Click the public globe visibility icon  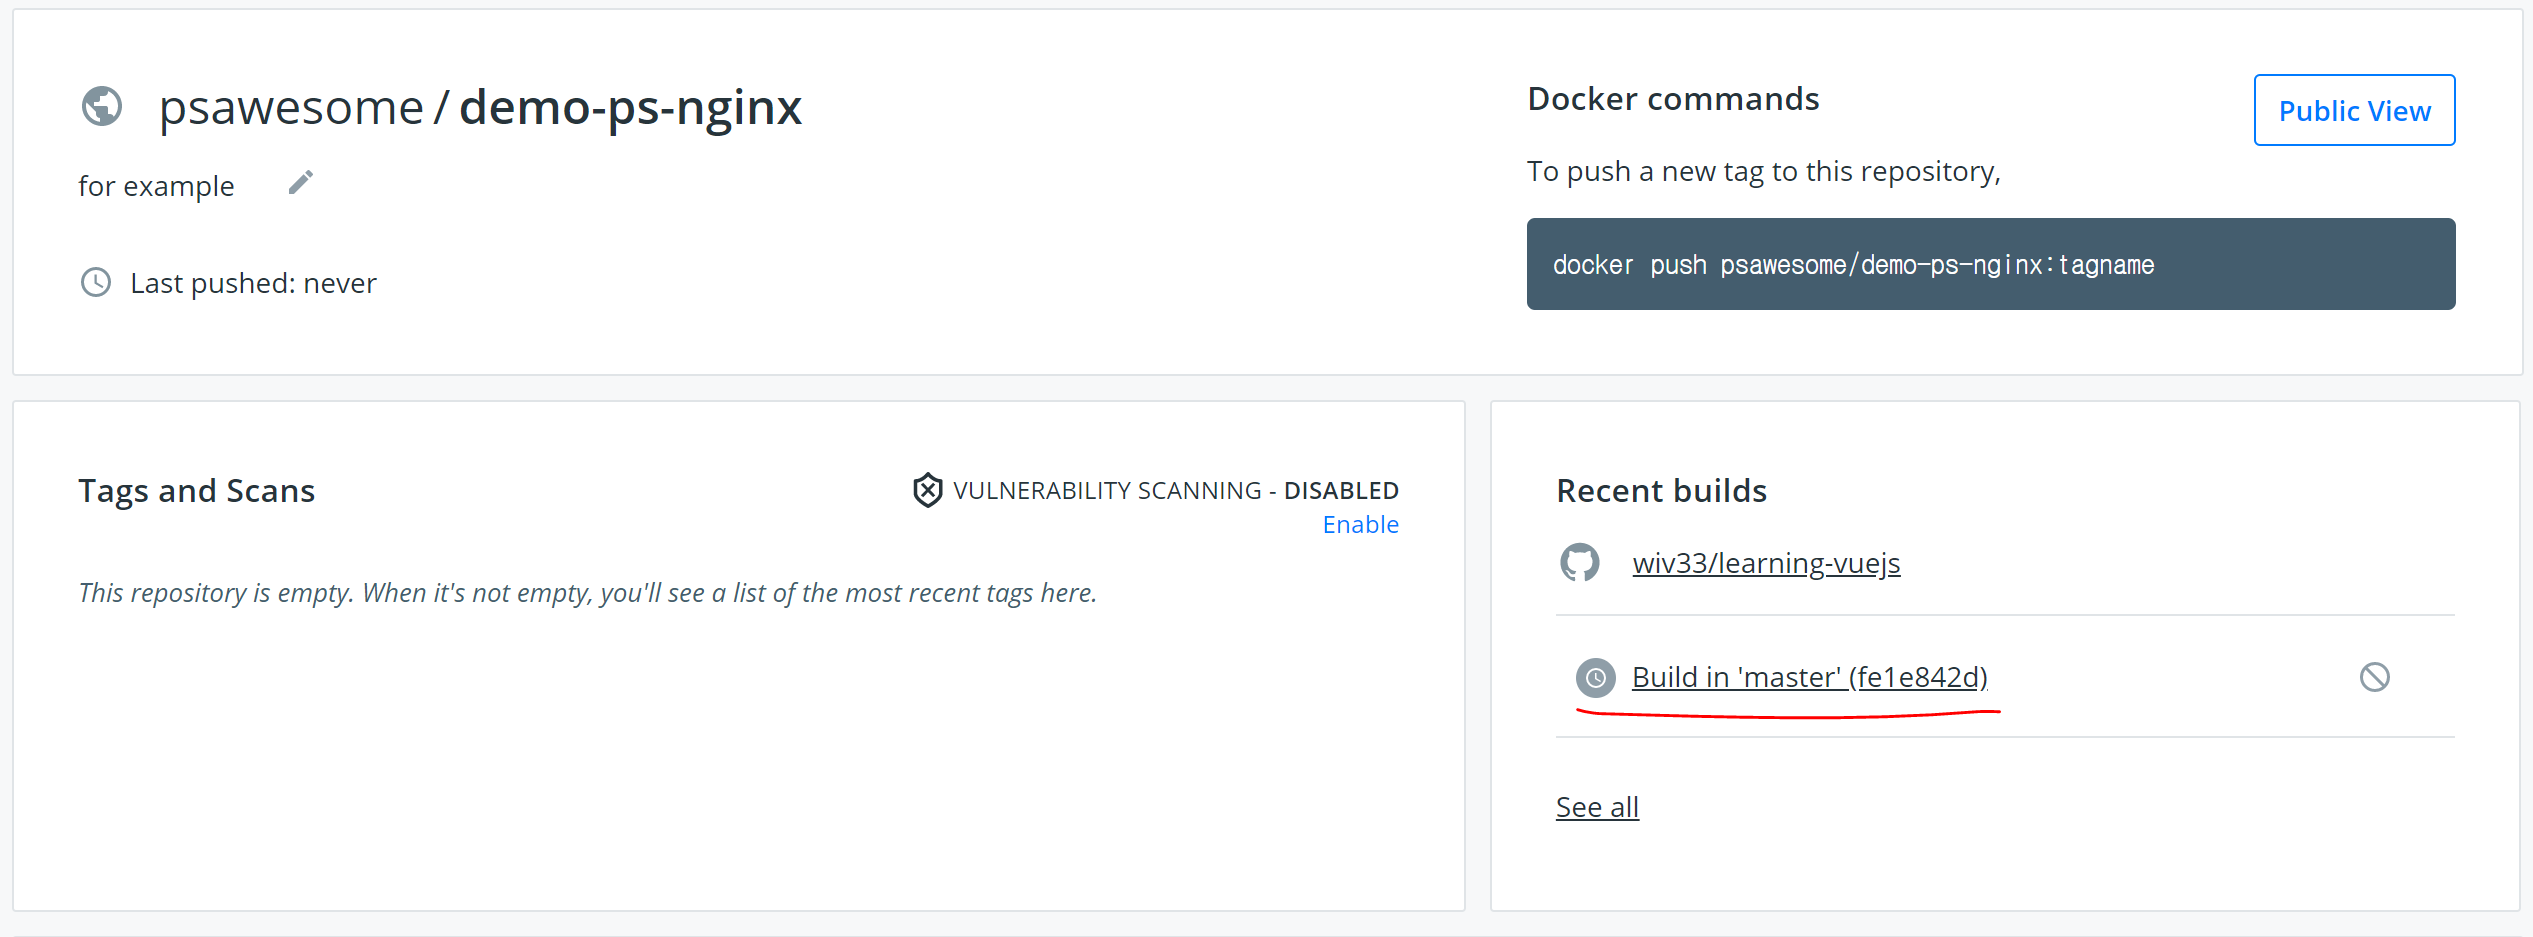coord(102,106)
